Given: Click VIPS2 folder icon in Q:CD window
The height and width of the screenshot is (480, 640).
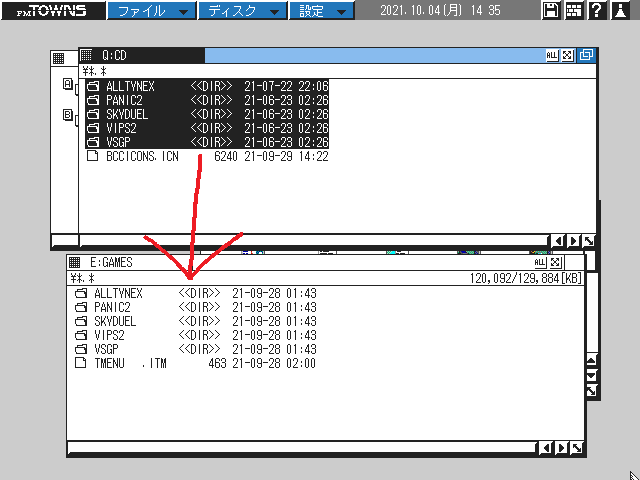Looking at the screenshot, I should coord(93,128).
